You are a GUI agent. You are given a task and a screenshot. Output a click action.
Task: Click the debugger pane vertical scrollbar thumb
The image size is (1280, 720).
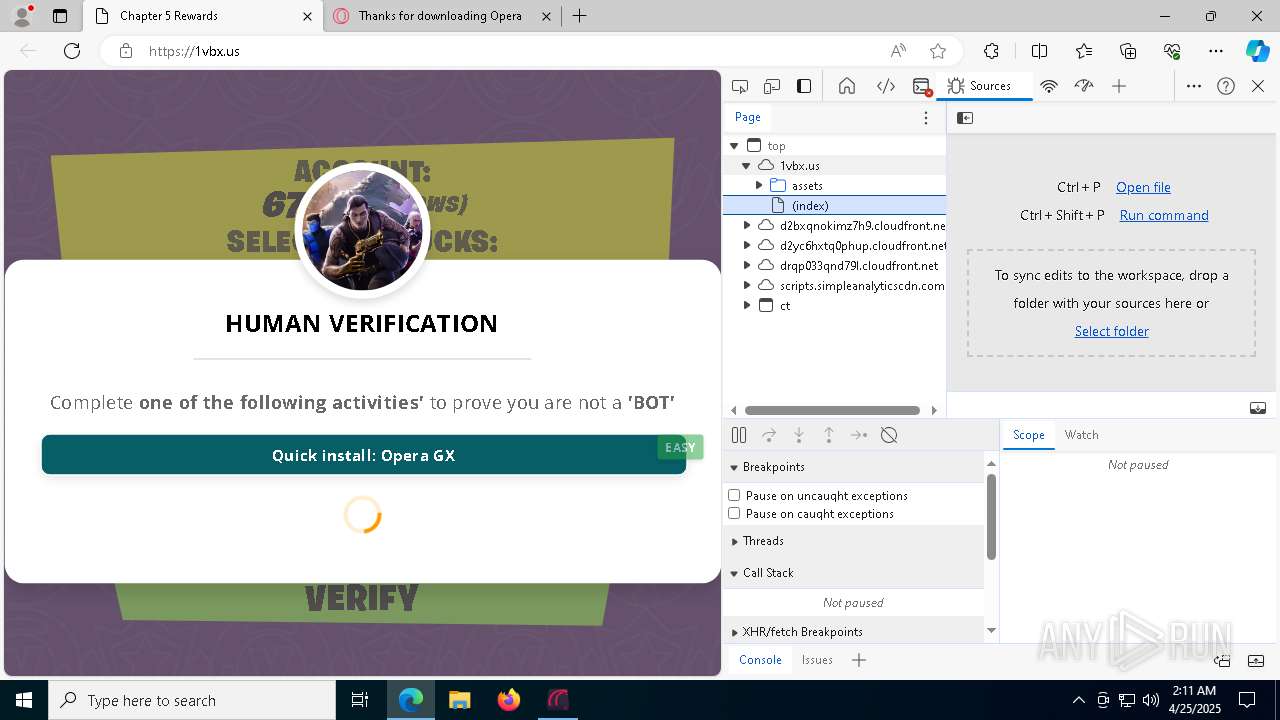point(991,517)
